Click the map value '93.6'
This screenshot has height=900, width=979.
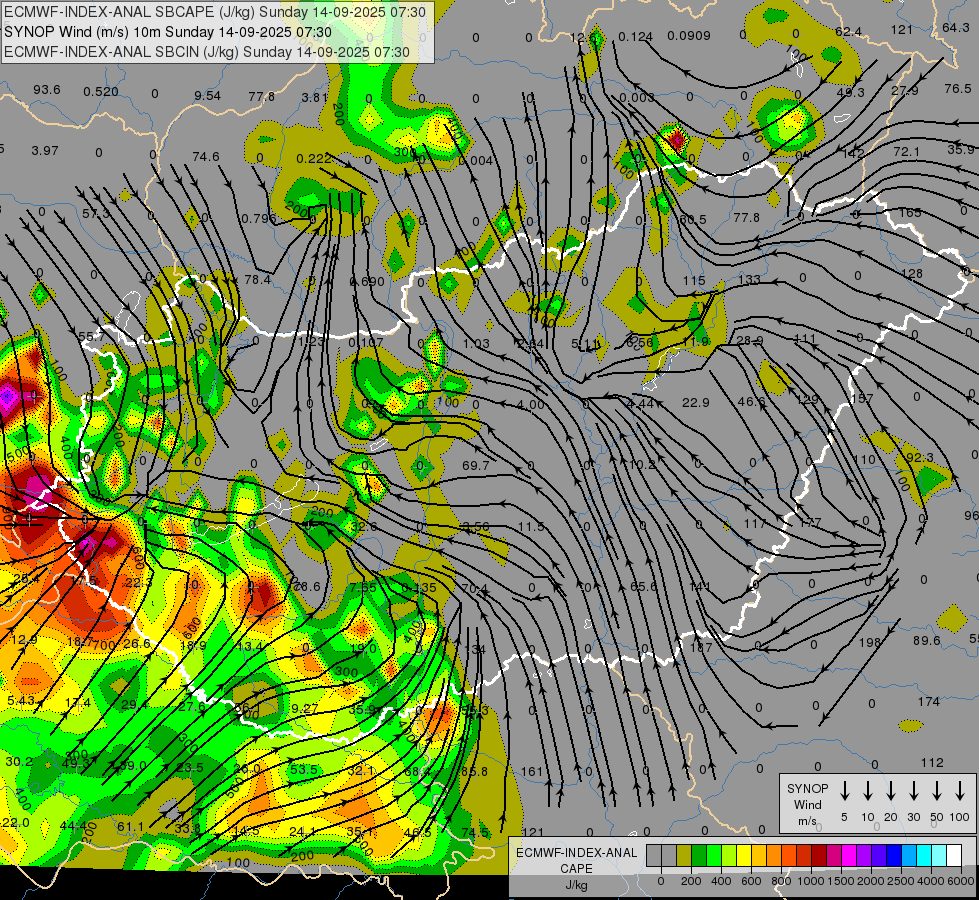pos(47,90)
